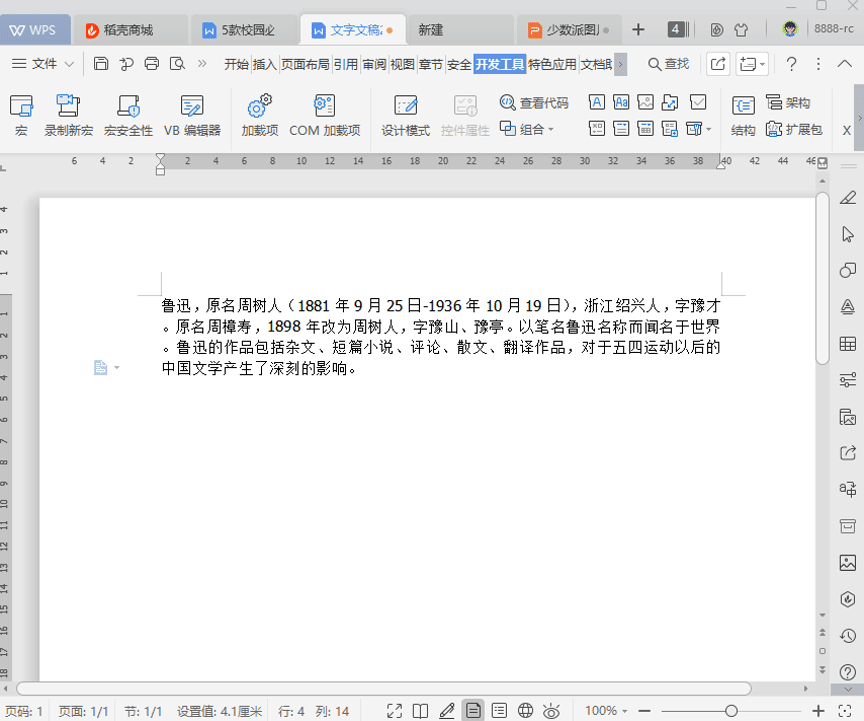Save document with the save icon

101,63
